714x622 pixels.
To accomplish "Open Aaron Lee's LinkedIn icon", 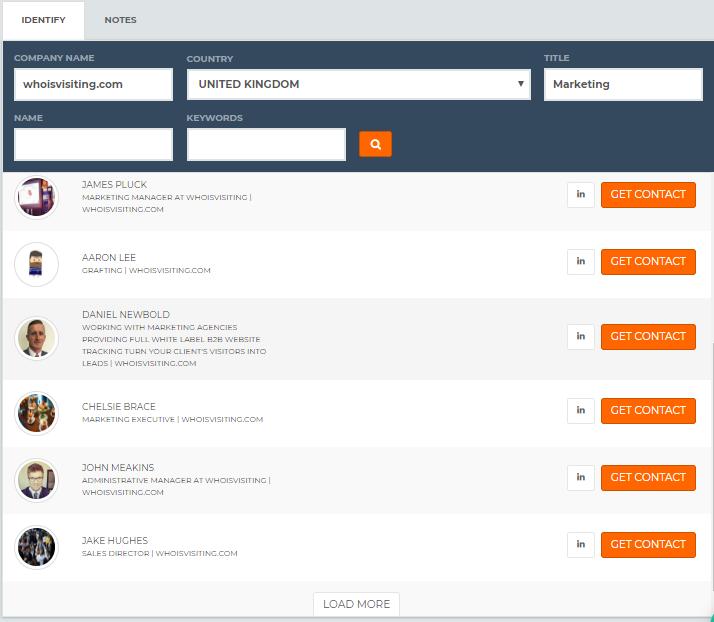I will 581,261.
